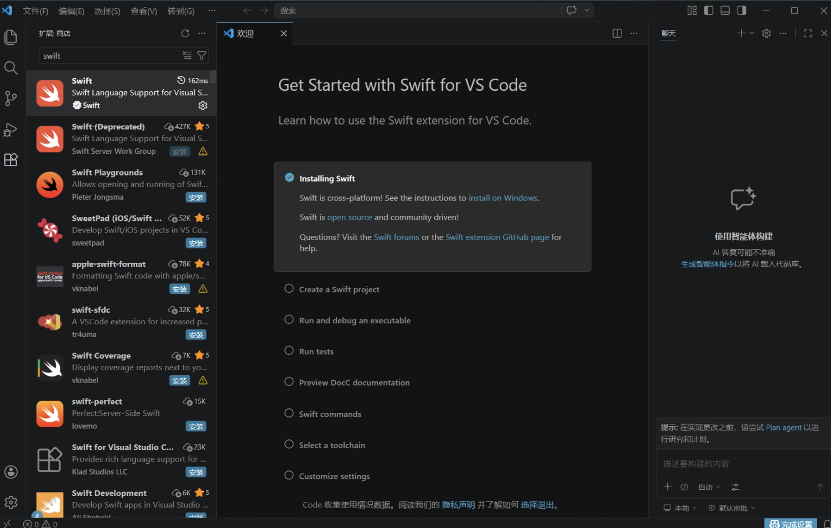Focus the title bar command search field

(x=418, y=11)
